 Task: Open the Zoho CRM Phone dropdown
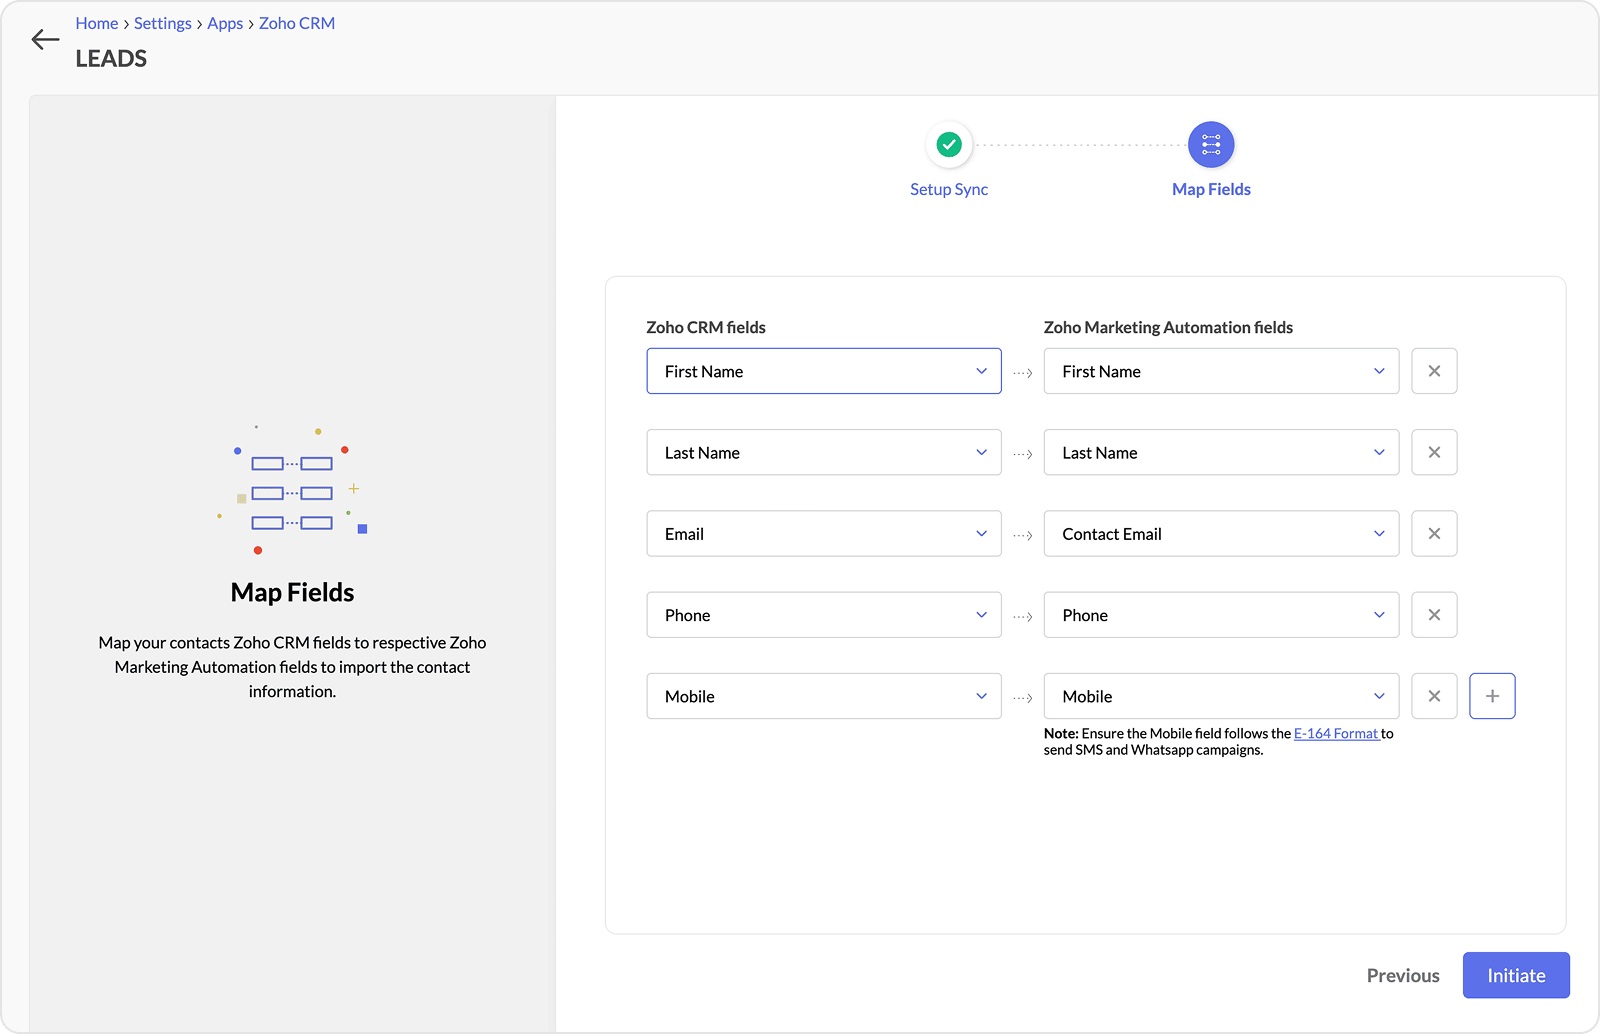pos(824,615)
